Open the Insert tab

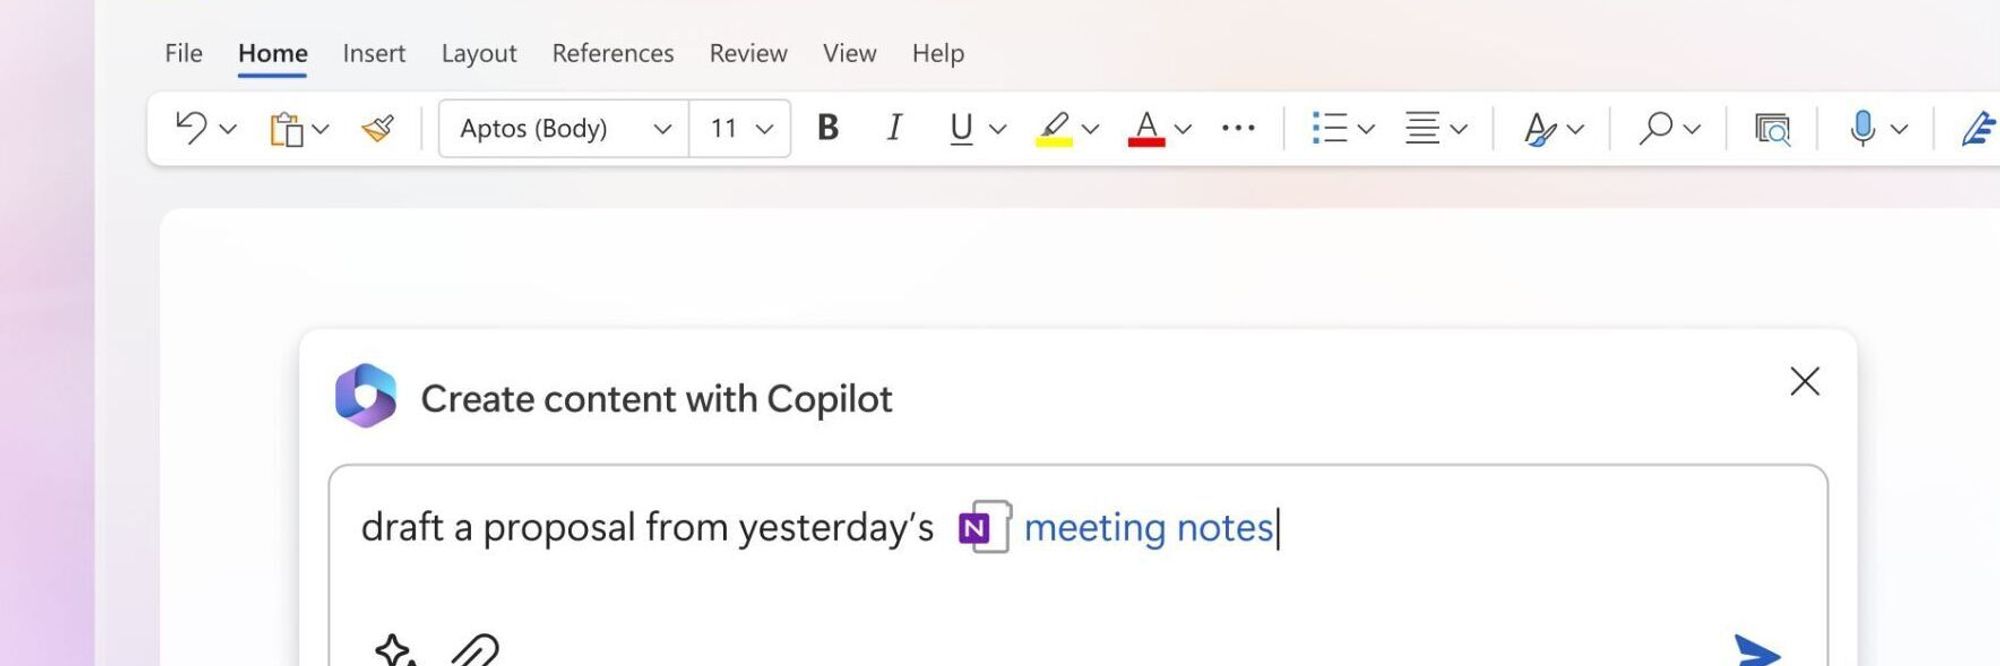point(374,53)
